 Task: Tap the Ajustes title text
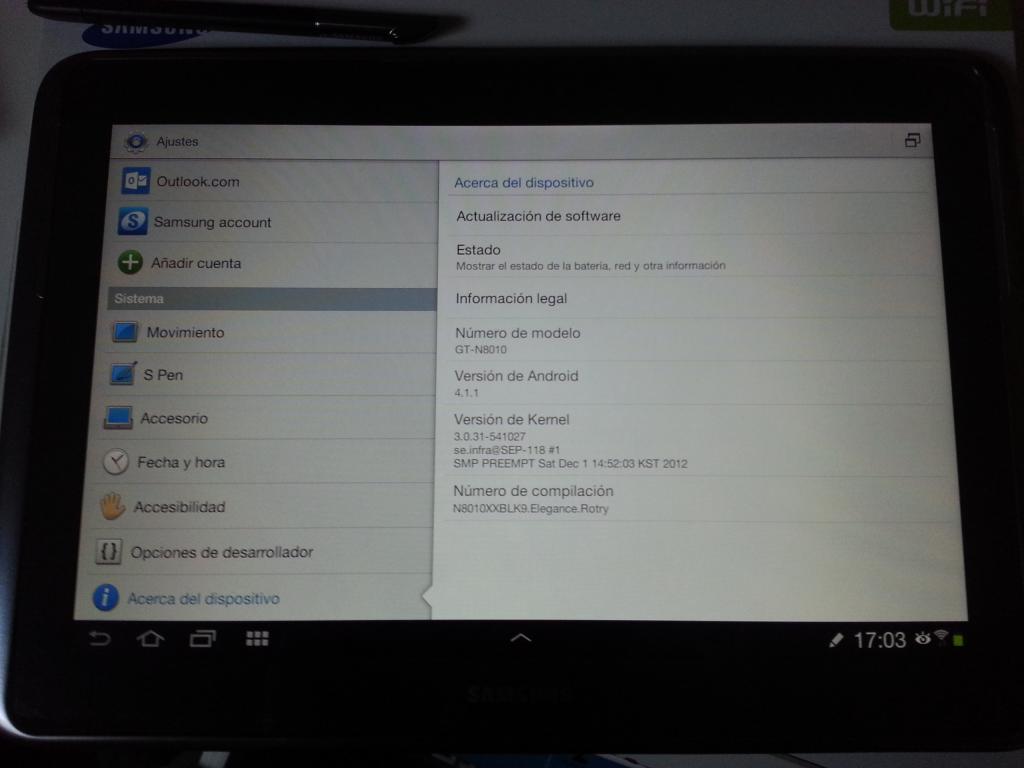(x=177, y=142)
